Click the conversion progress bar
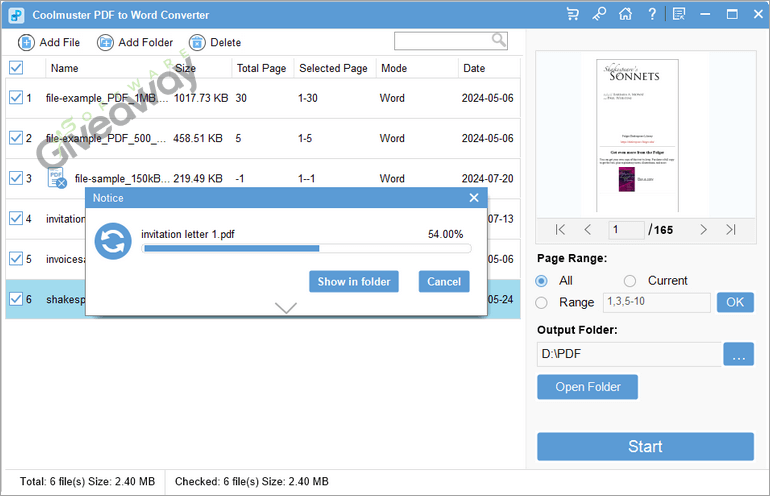The height and width of the screenshot is (496, 770). (306, 248)
